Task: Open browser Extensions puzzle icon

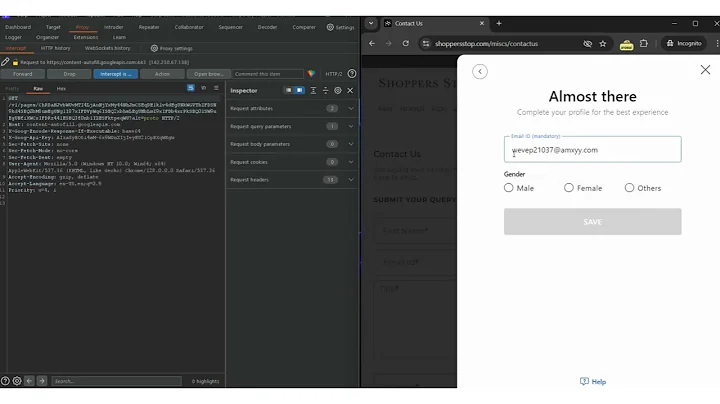Action: (x=644, y=43)
